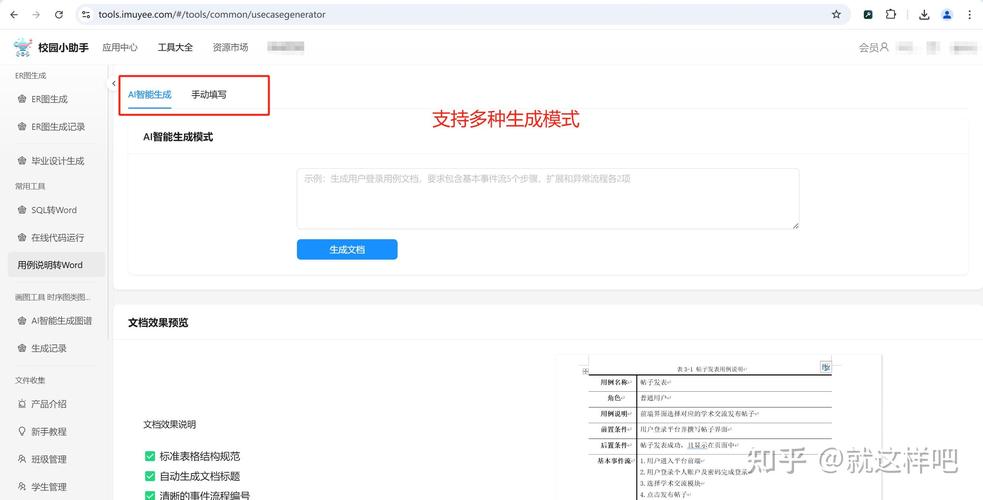Select 用例说明转Word in the sidebar
The height and width of the screenshot is (500, 983).
click(56, 265)
